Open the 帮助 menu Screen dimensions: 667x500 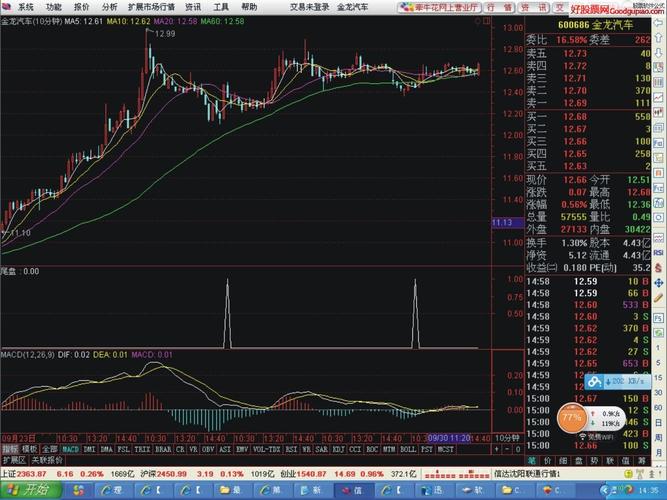(x=249, y=7)
